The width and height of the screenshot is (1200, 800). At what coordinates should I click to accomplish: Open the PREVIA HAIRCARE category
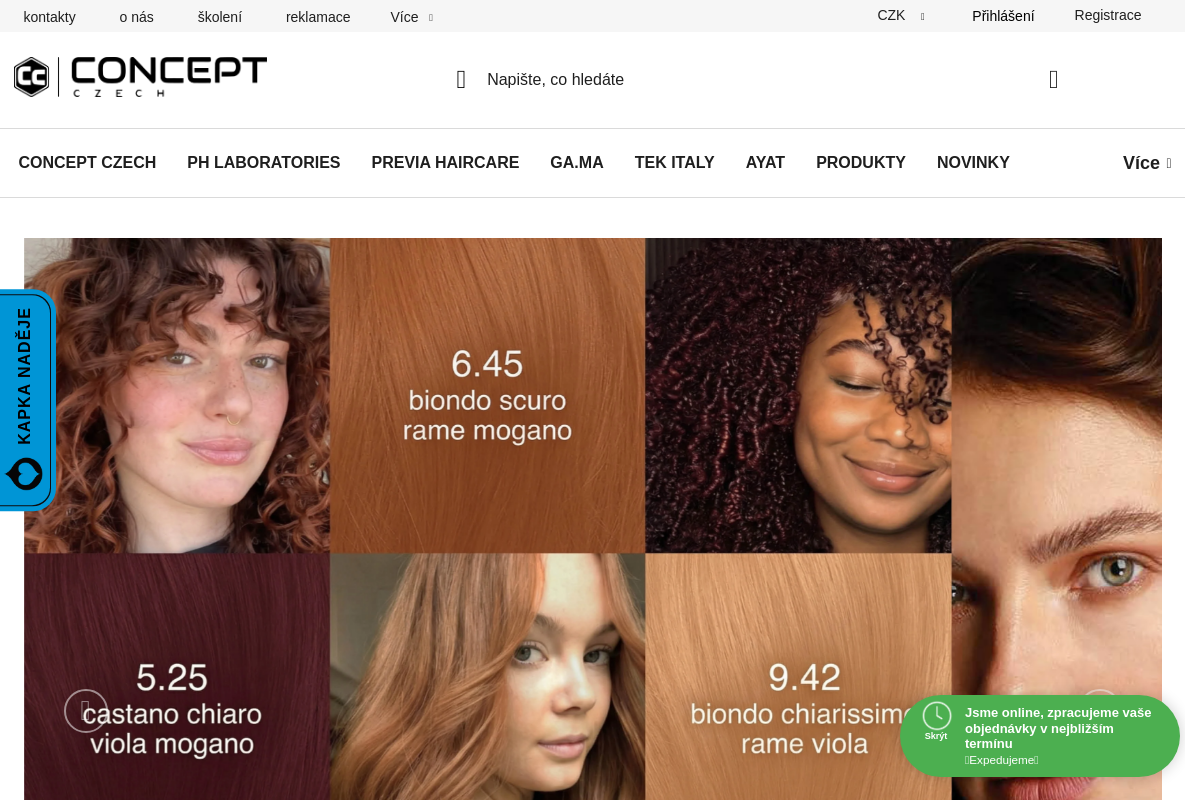point(445,163)
